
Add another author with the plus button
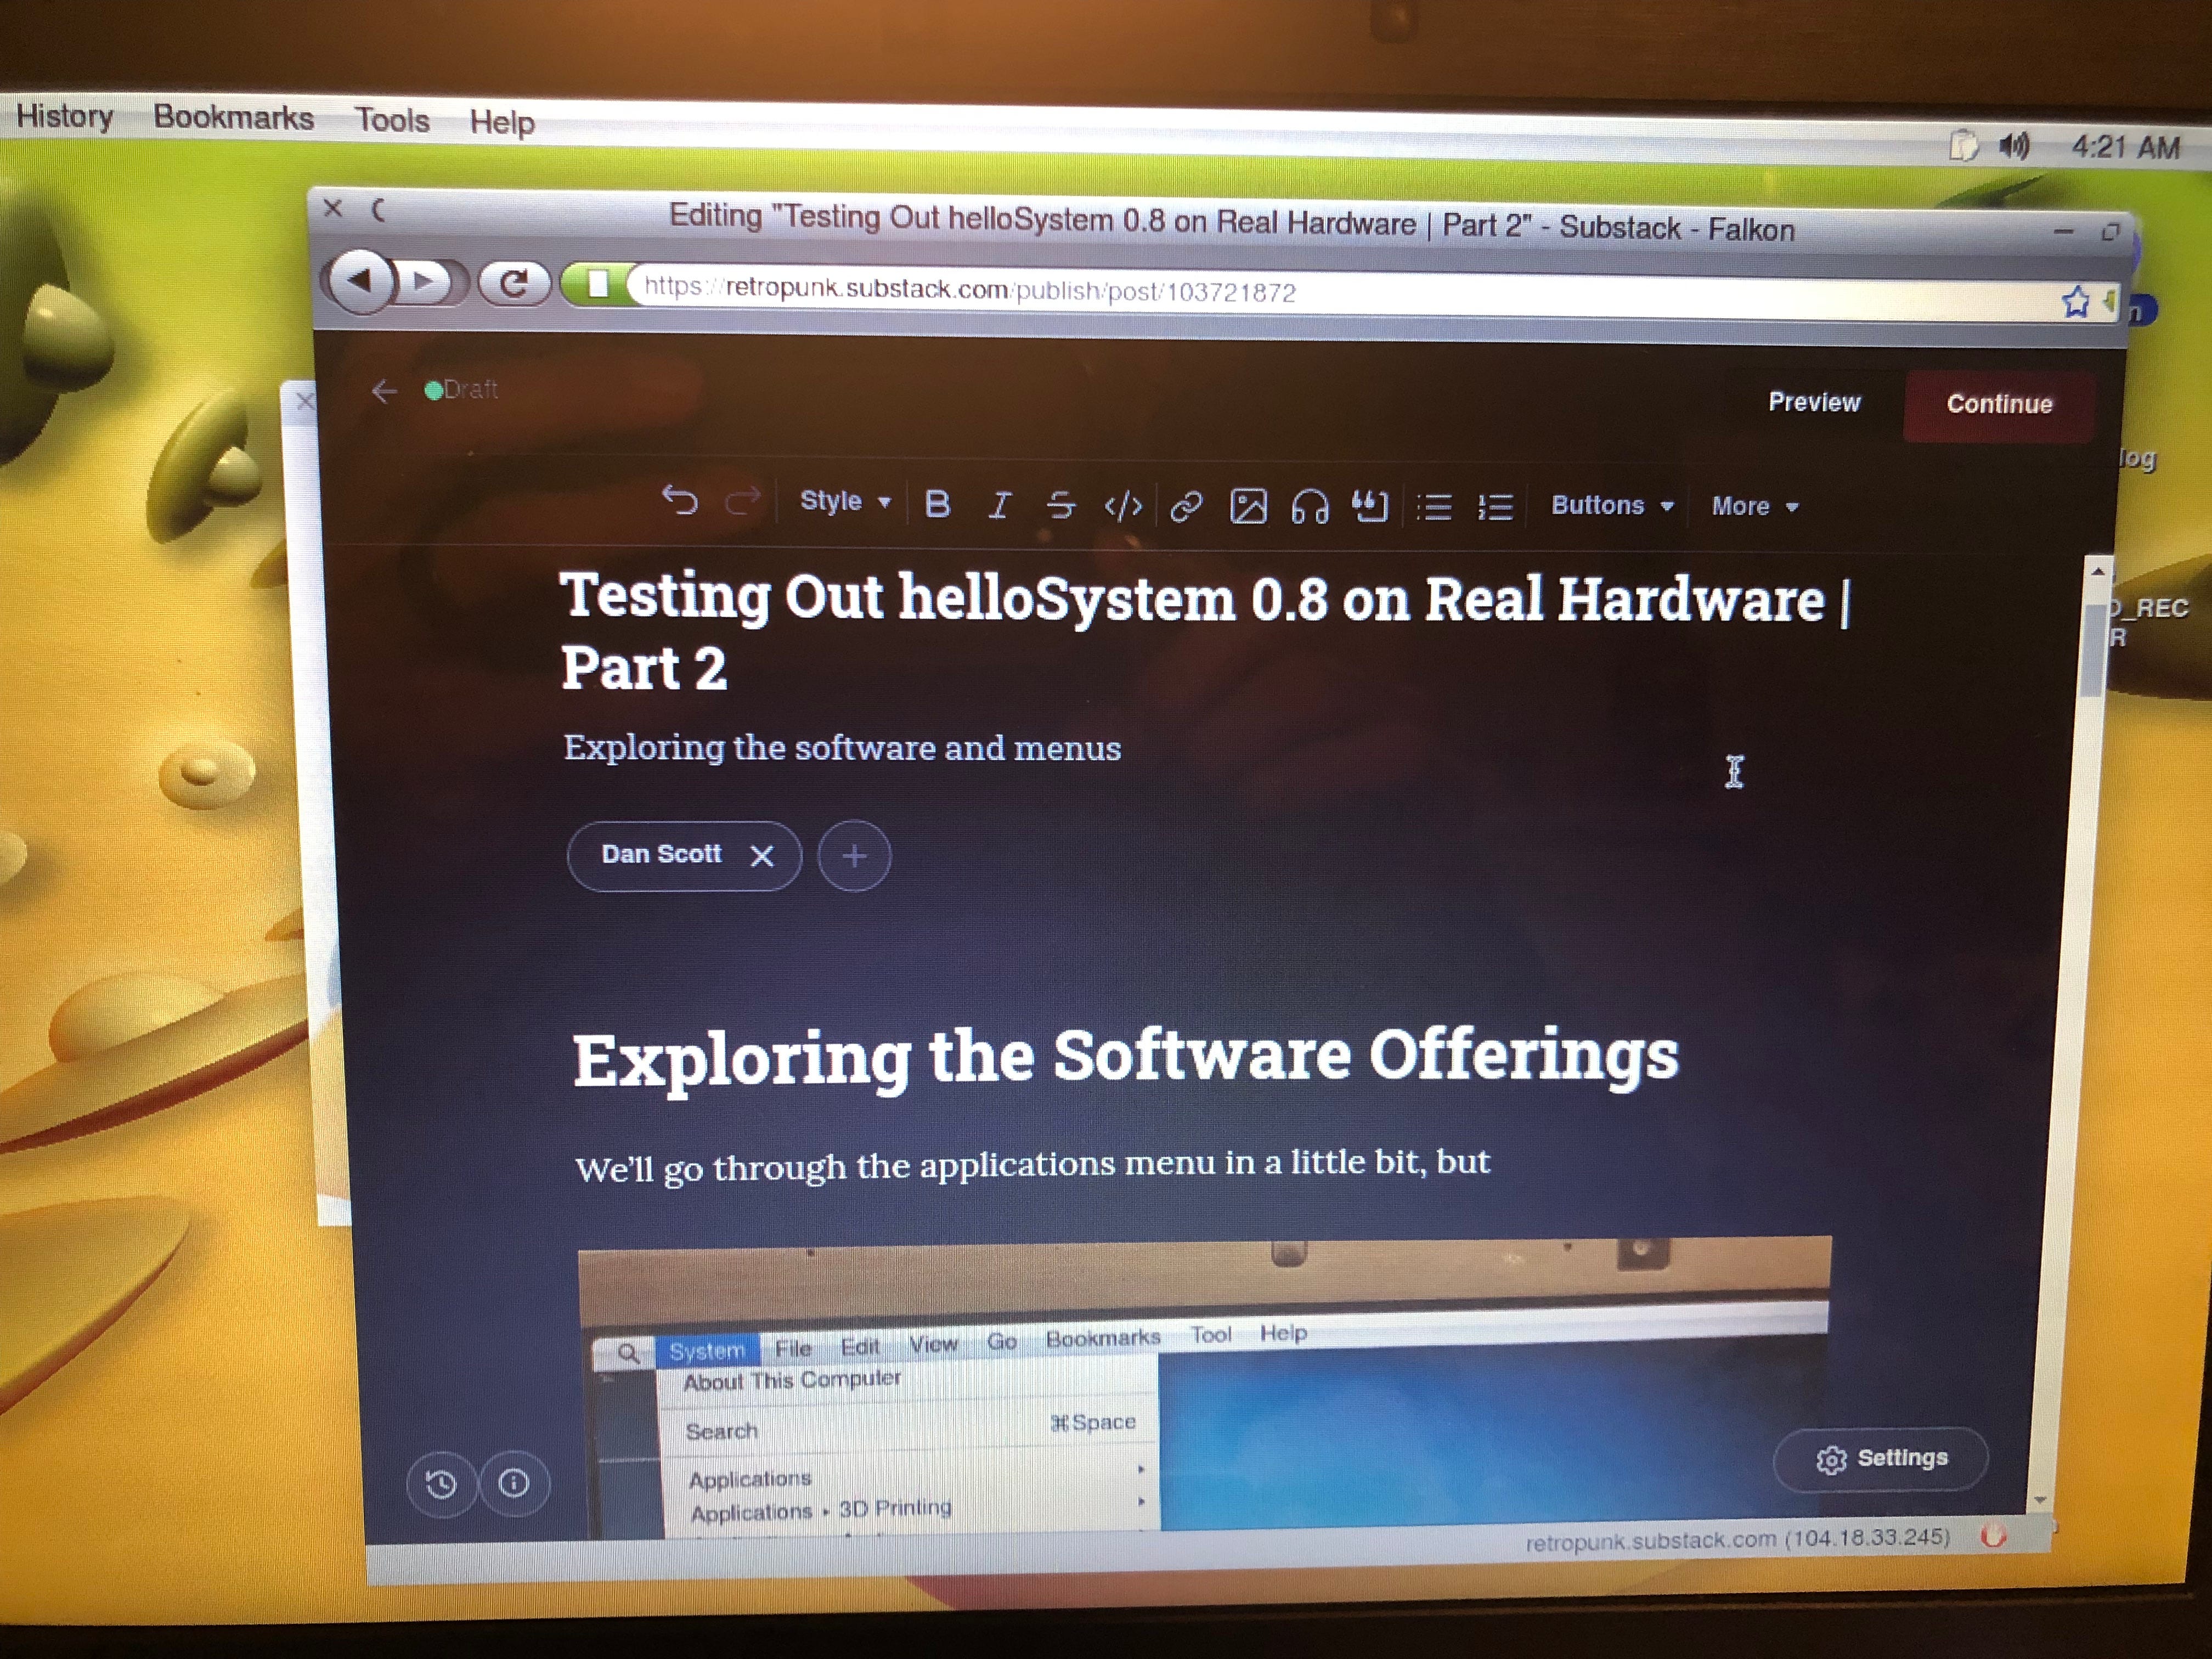pyautogui.click(x=853, y=856)
